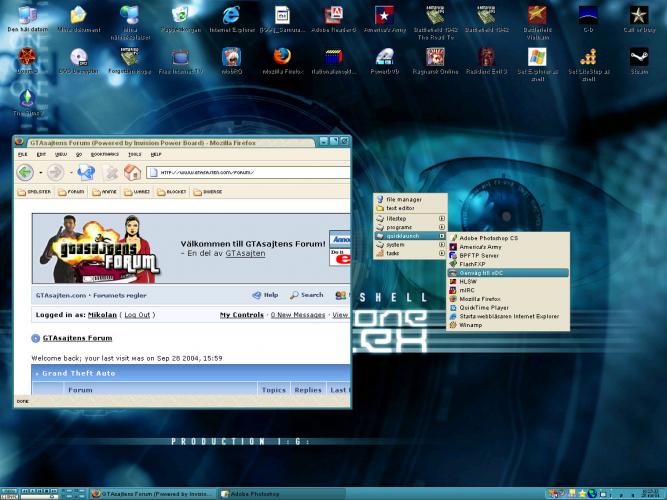Click the Log Out link
667x500 pixels.
(x=136, y=315)
